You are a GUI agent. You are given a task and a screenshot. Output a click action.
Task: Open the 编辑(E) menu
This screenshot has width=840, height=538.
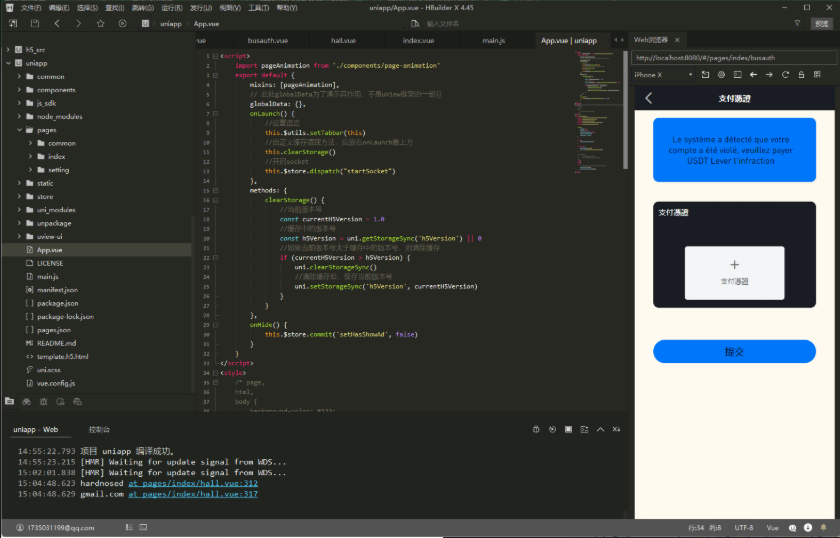(x=58, y=8)
